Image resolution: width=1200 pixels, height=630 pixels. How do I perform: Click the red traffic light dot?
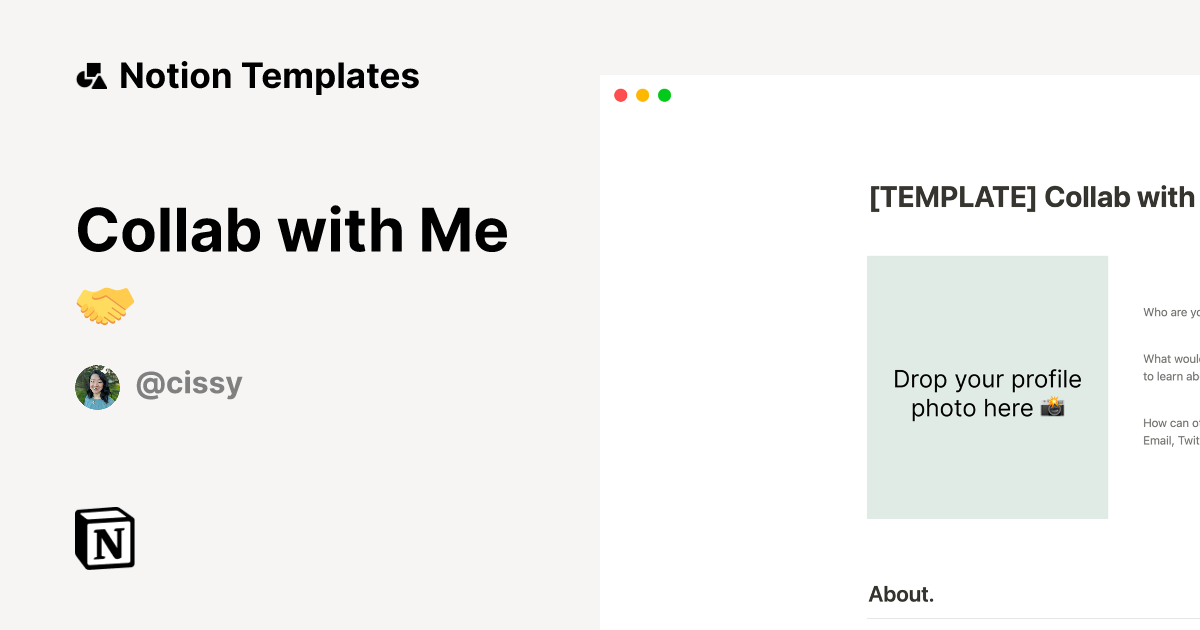[x=621, y=95]
